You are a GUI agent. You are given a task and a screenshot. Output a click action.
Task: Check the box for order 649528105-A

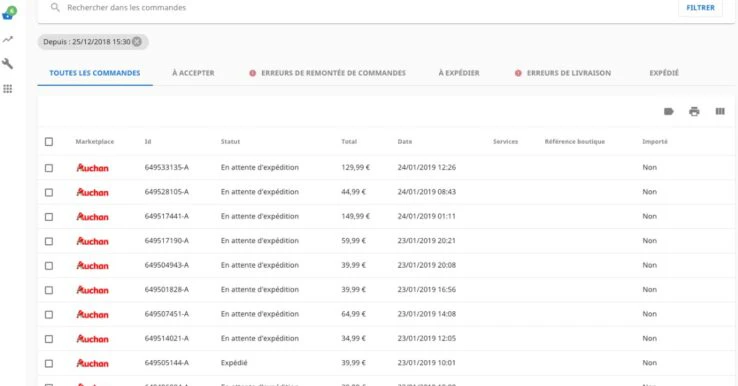(49, 193)
